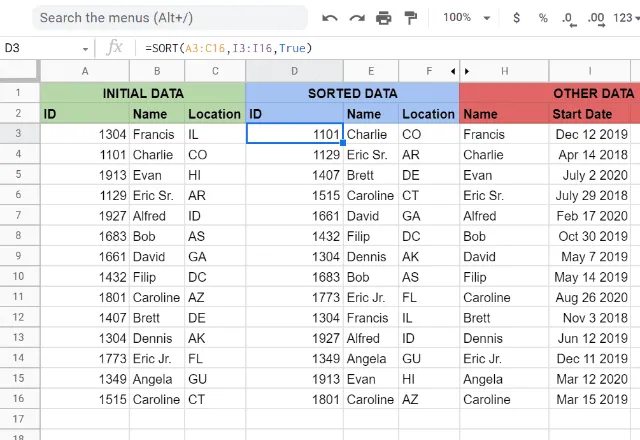The width and height of the screenshot is (640, 440).
Task: Open the D3 name box dropdown
Action: click(x=85, y=49)
